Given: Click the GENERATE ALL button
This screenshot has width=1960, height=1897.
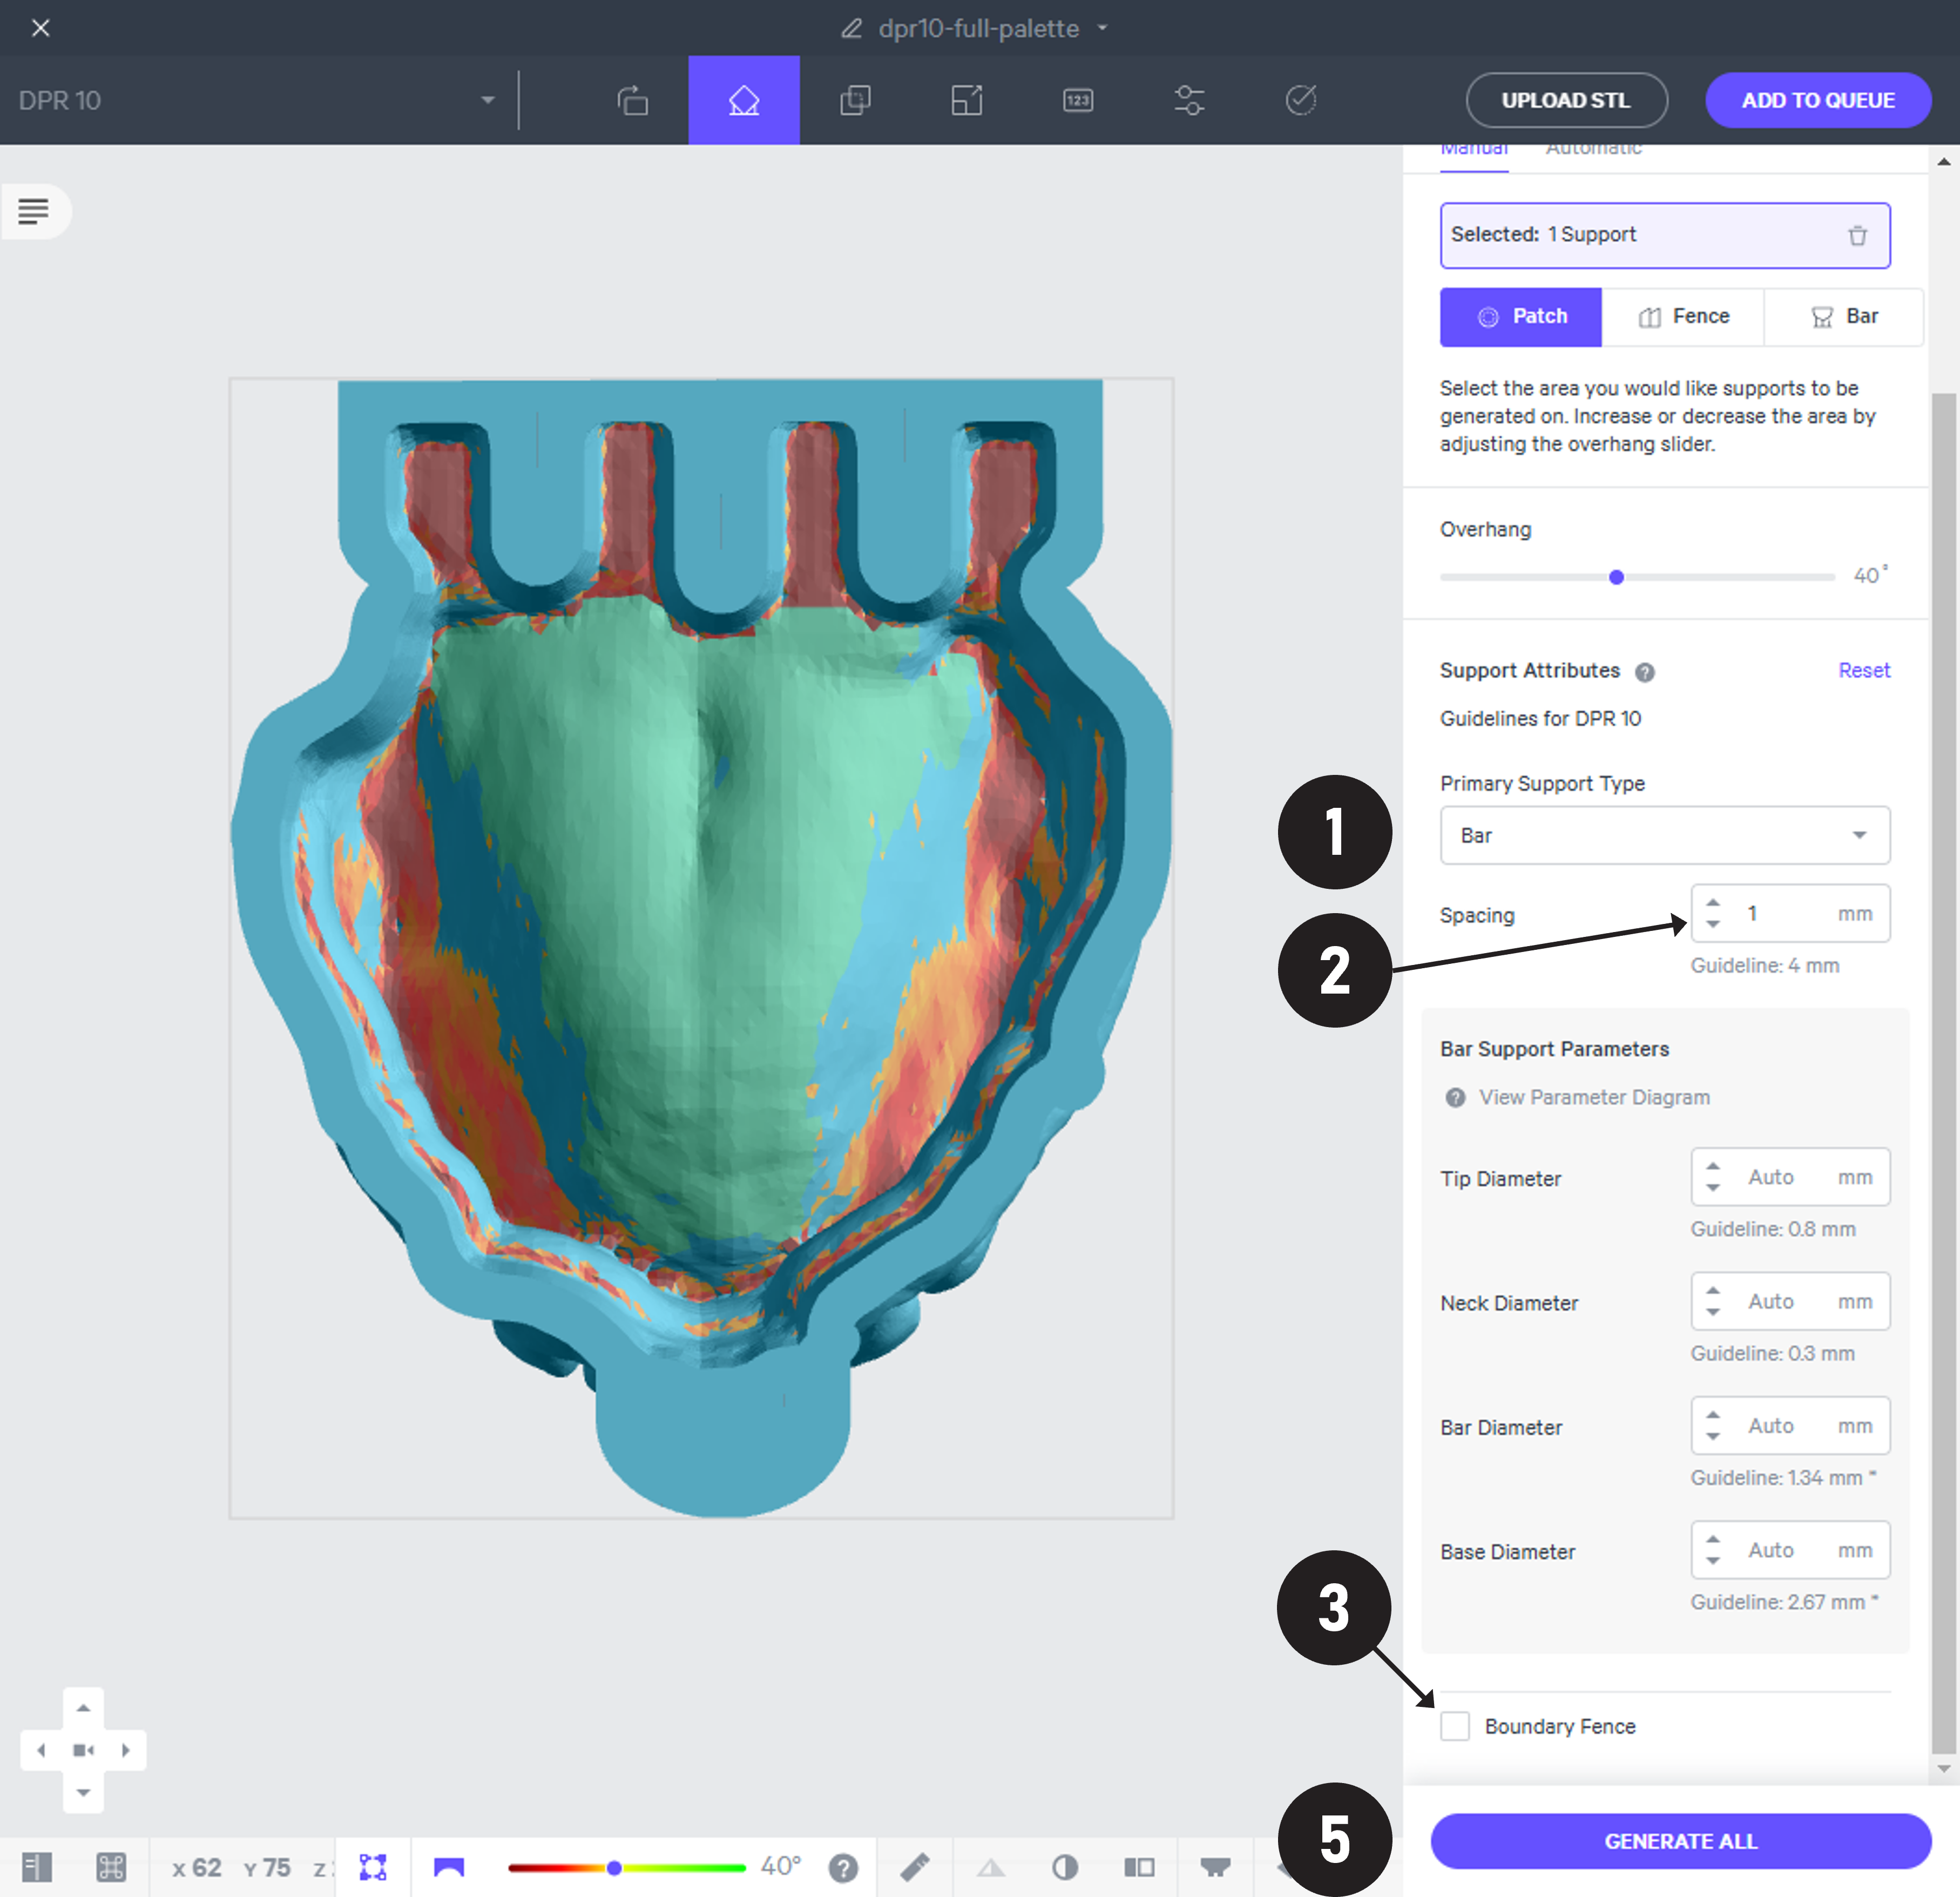Looking at the screenshot, I should pos(1680,1841).
